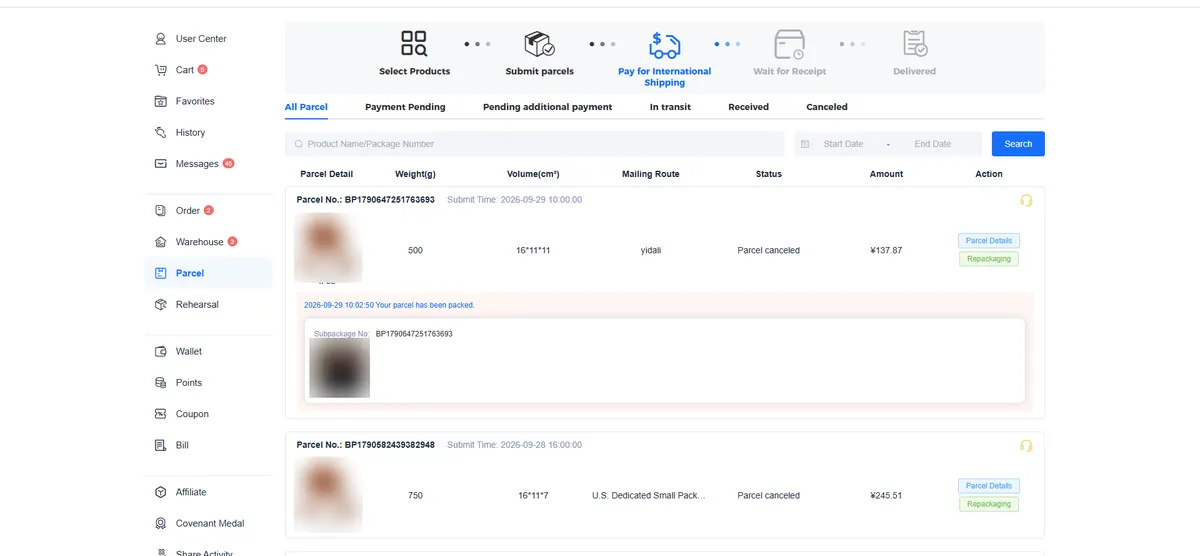Click product thumbnail of the 500g parcel
Image resolution: width=1200 pixels, height=556 pixels.
(328, 247)
